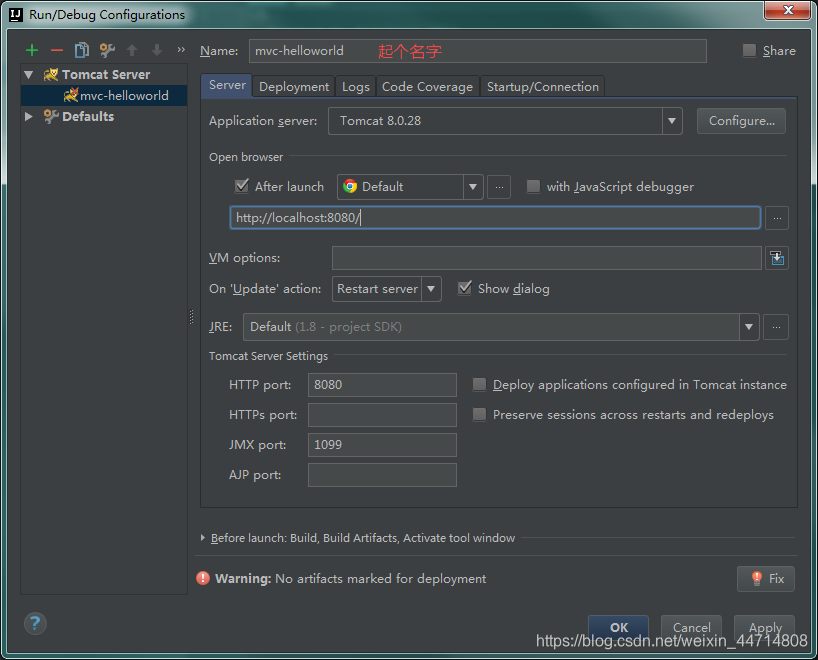Switch to the Code Coverage tab
The image size is (818, 660).
click(x=427, y=87)
